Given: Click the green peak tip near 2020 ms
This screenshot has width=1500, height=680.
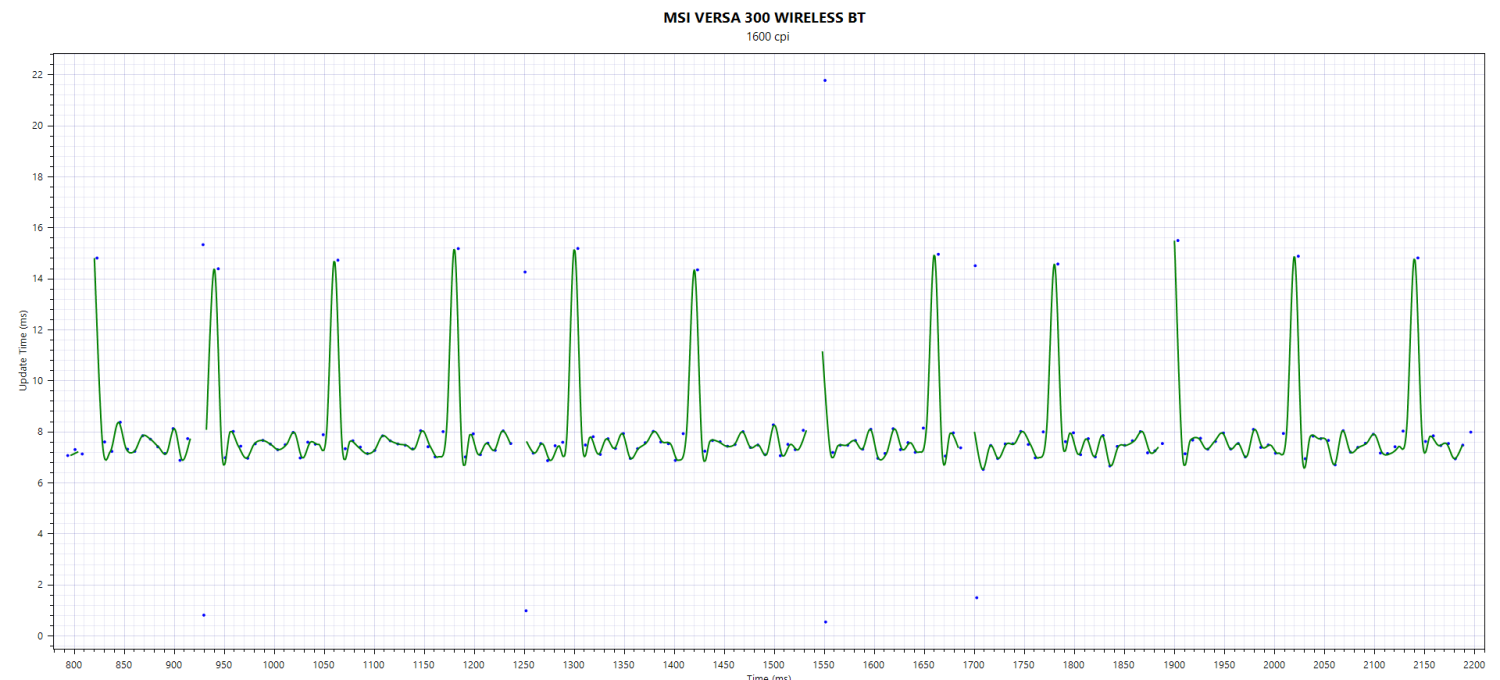Looking at the screenshot, I should point(1294,258).
